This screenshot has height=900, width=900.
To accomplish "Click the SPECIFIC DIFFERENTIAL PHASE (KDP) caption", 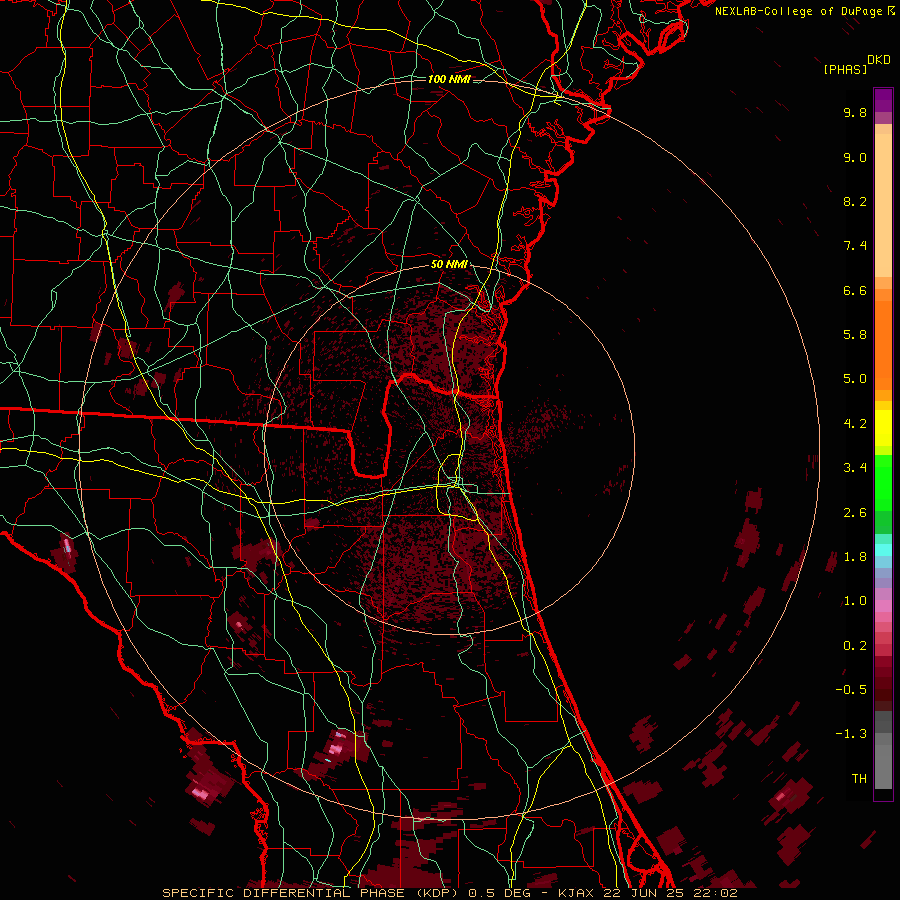I will 312,893.
